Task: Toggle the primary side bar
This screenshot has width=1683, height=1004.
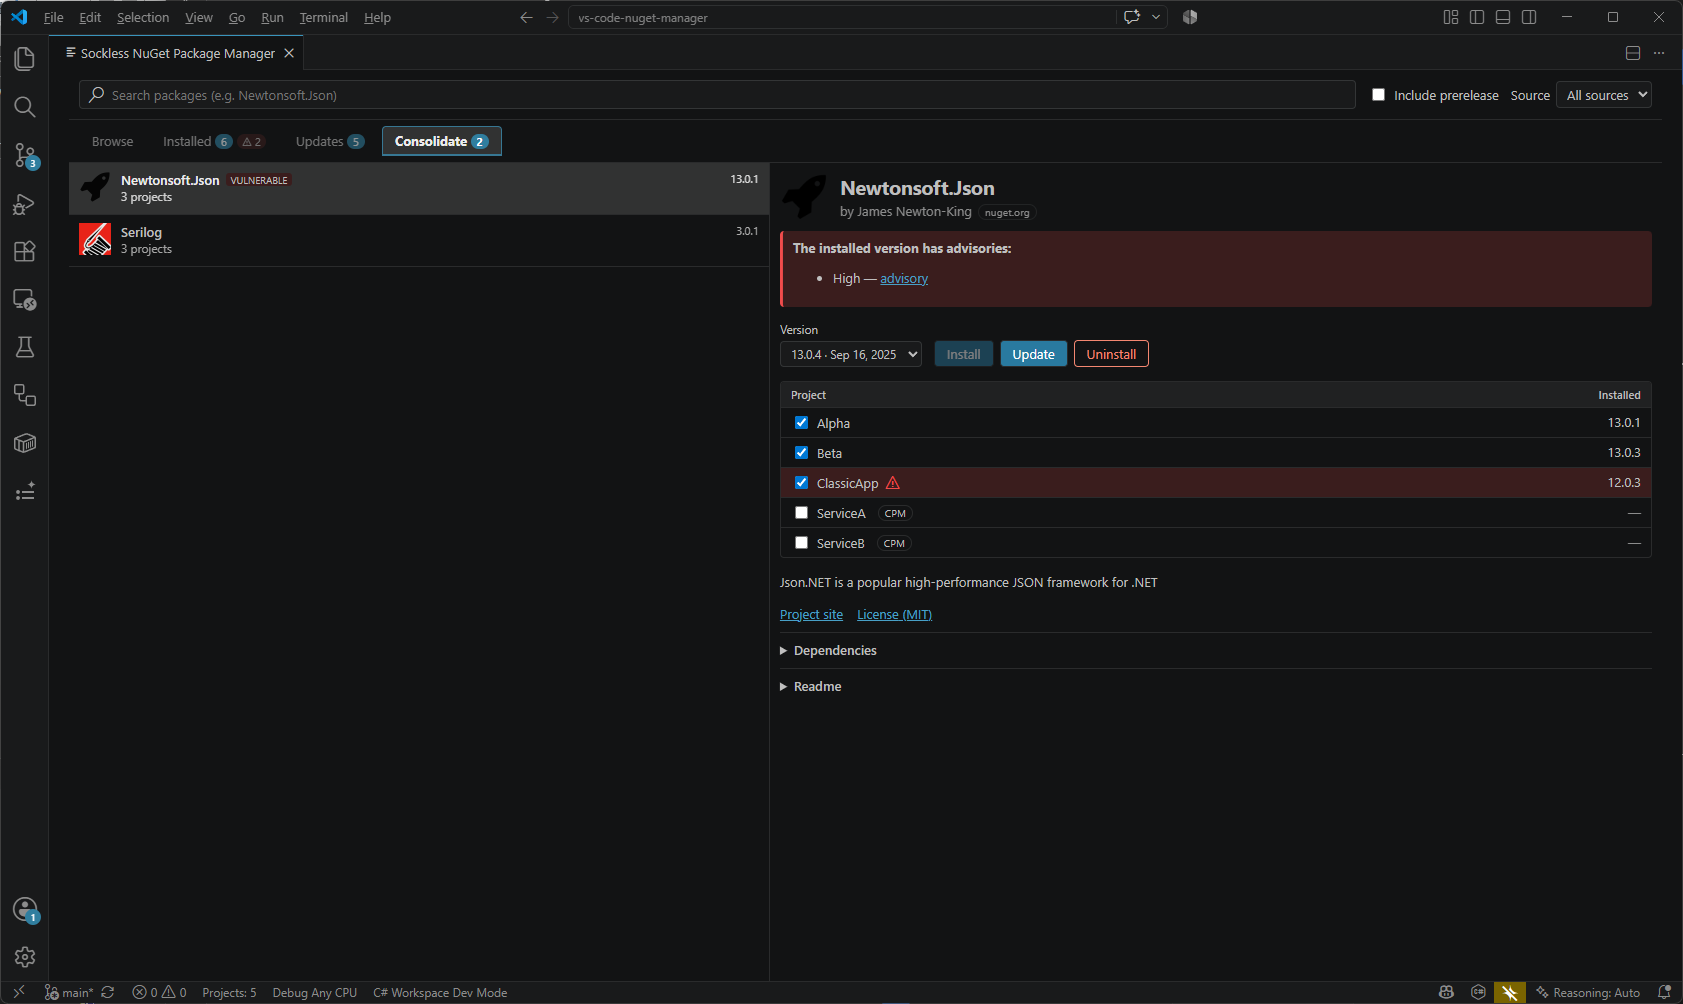Action: pos(1477,17)
